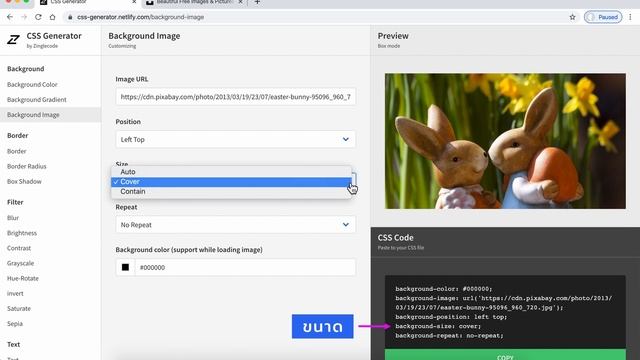This screenshot has height=360, width=640.
Task: Click the Preview panel heading
Action: click(393, 36)
